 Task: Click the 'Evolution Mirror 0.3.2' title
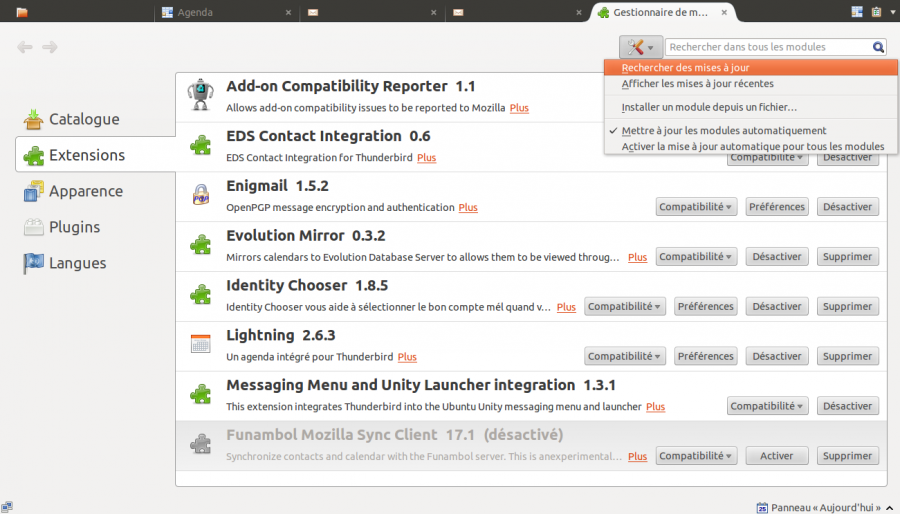click(x=305, y=236)
